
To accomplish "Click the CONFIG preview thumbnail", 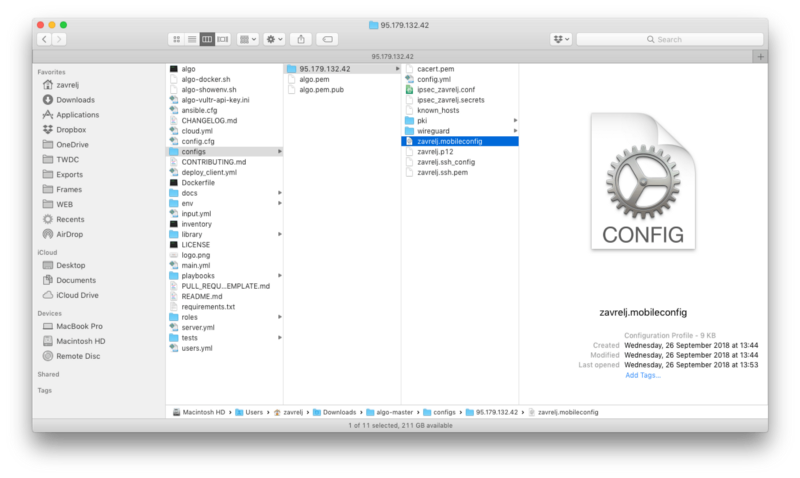I will click(x=643, y=181).
